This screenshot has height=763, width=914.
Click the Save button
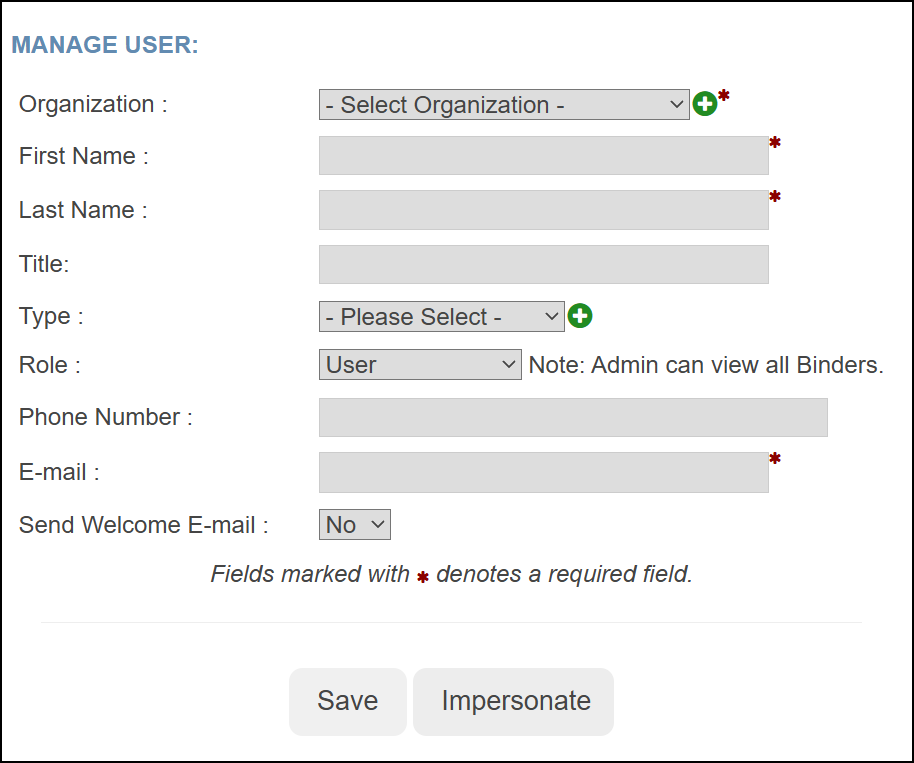(x=347, y=701)
